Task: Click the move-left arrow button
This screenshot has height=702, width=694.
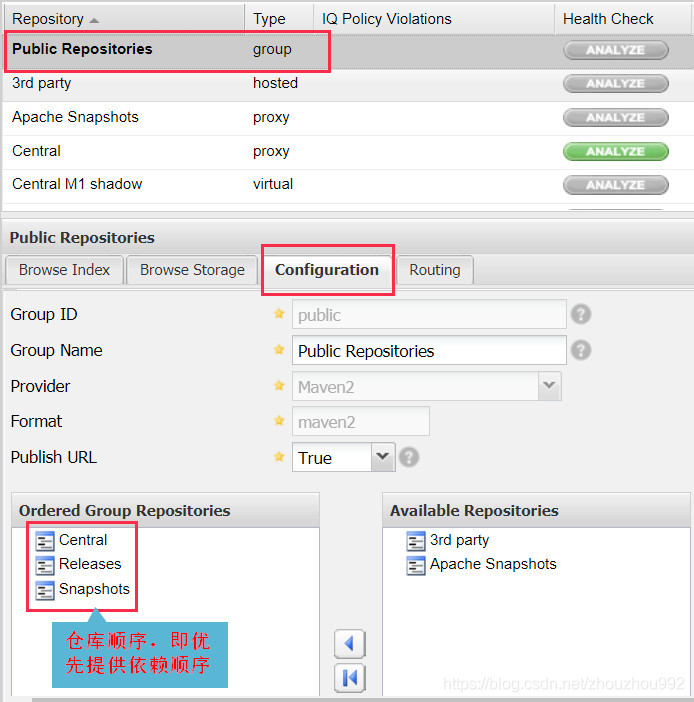Action: click(x=350, y=644)
